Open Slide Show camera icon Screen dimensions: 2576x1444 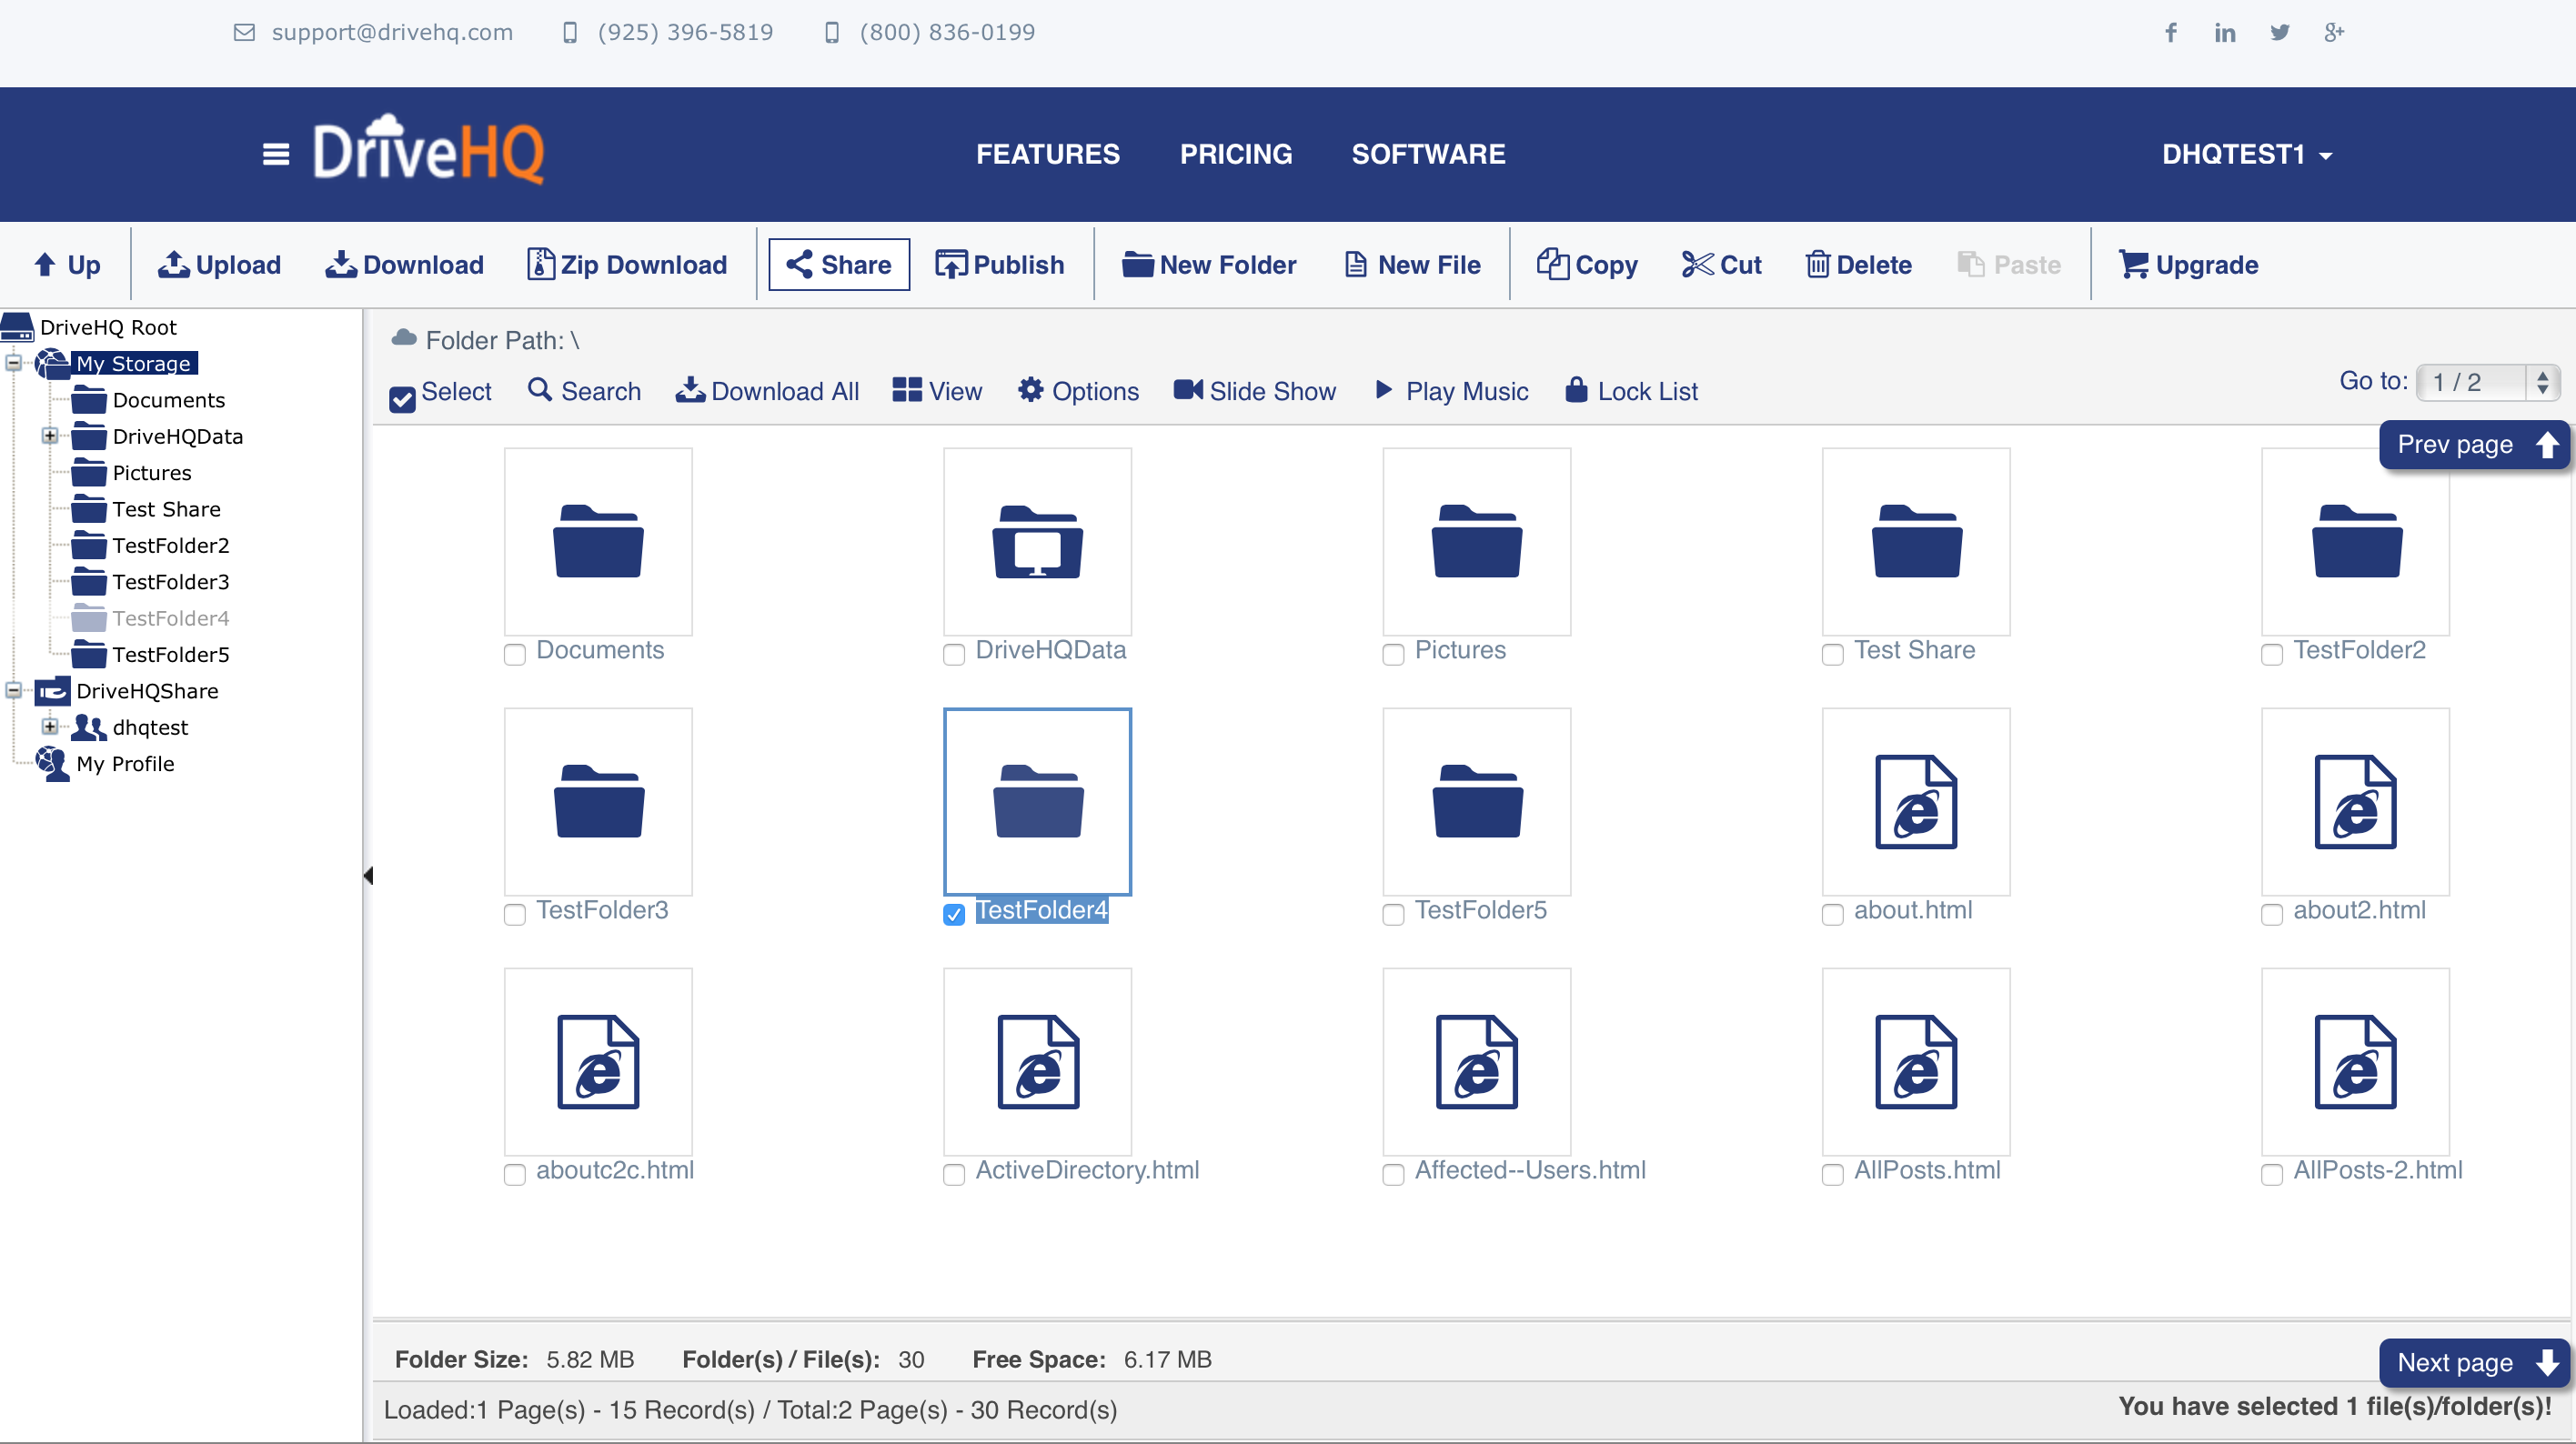1188,390
